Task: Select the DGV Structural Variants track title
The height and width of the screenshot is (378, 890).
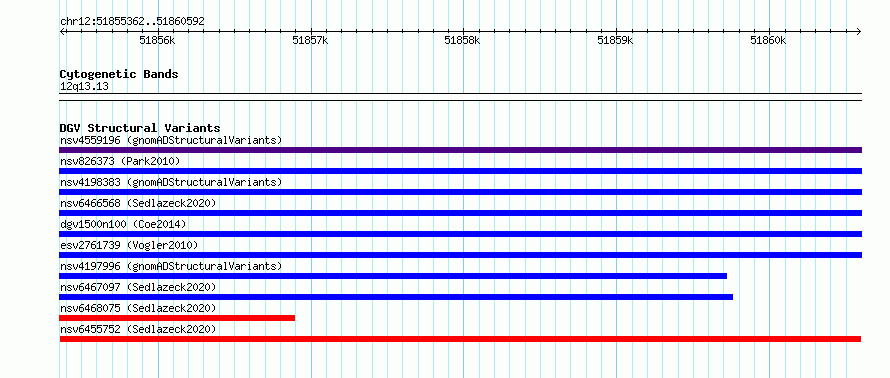Action: click(140, 128)
